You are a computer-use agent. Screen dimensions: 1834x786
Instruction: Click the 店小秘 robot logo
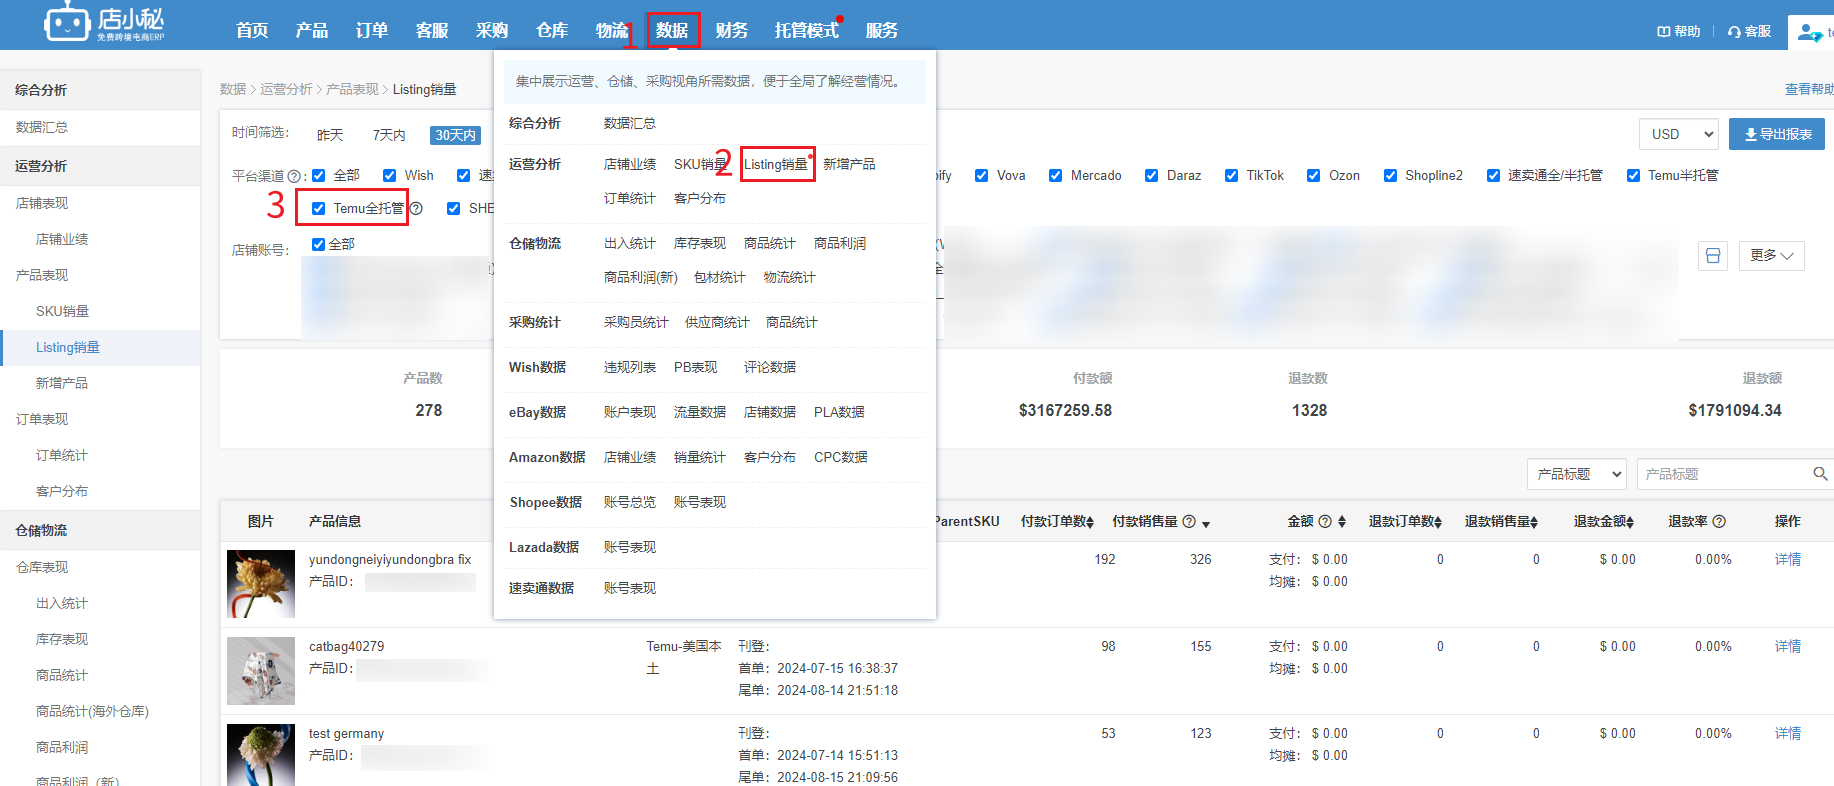pos(104,23)
